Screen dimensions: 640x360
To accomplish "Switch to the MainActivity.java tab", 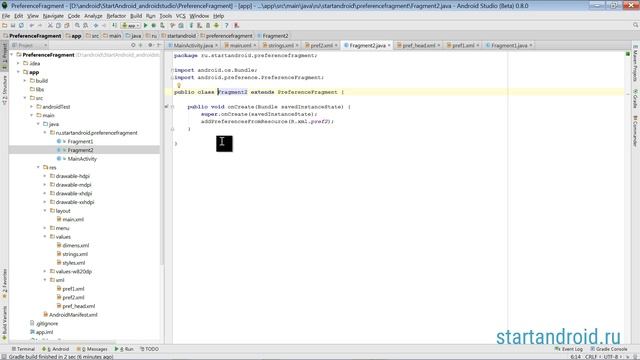I will [193, 45].
